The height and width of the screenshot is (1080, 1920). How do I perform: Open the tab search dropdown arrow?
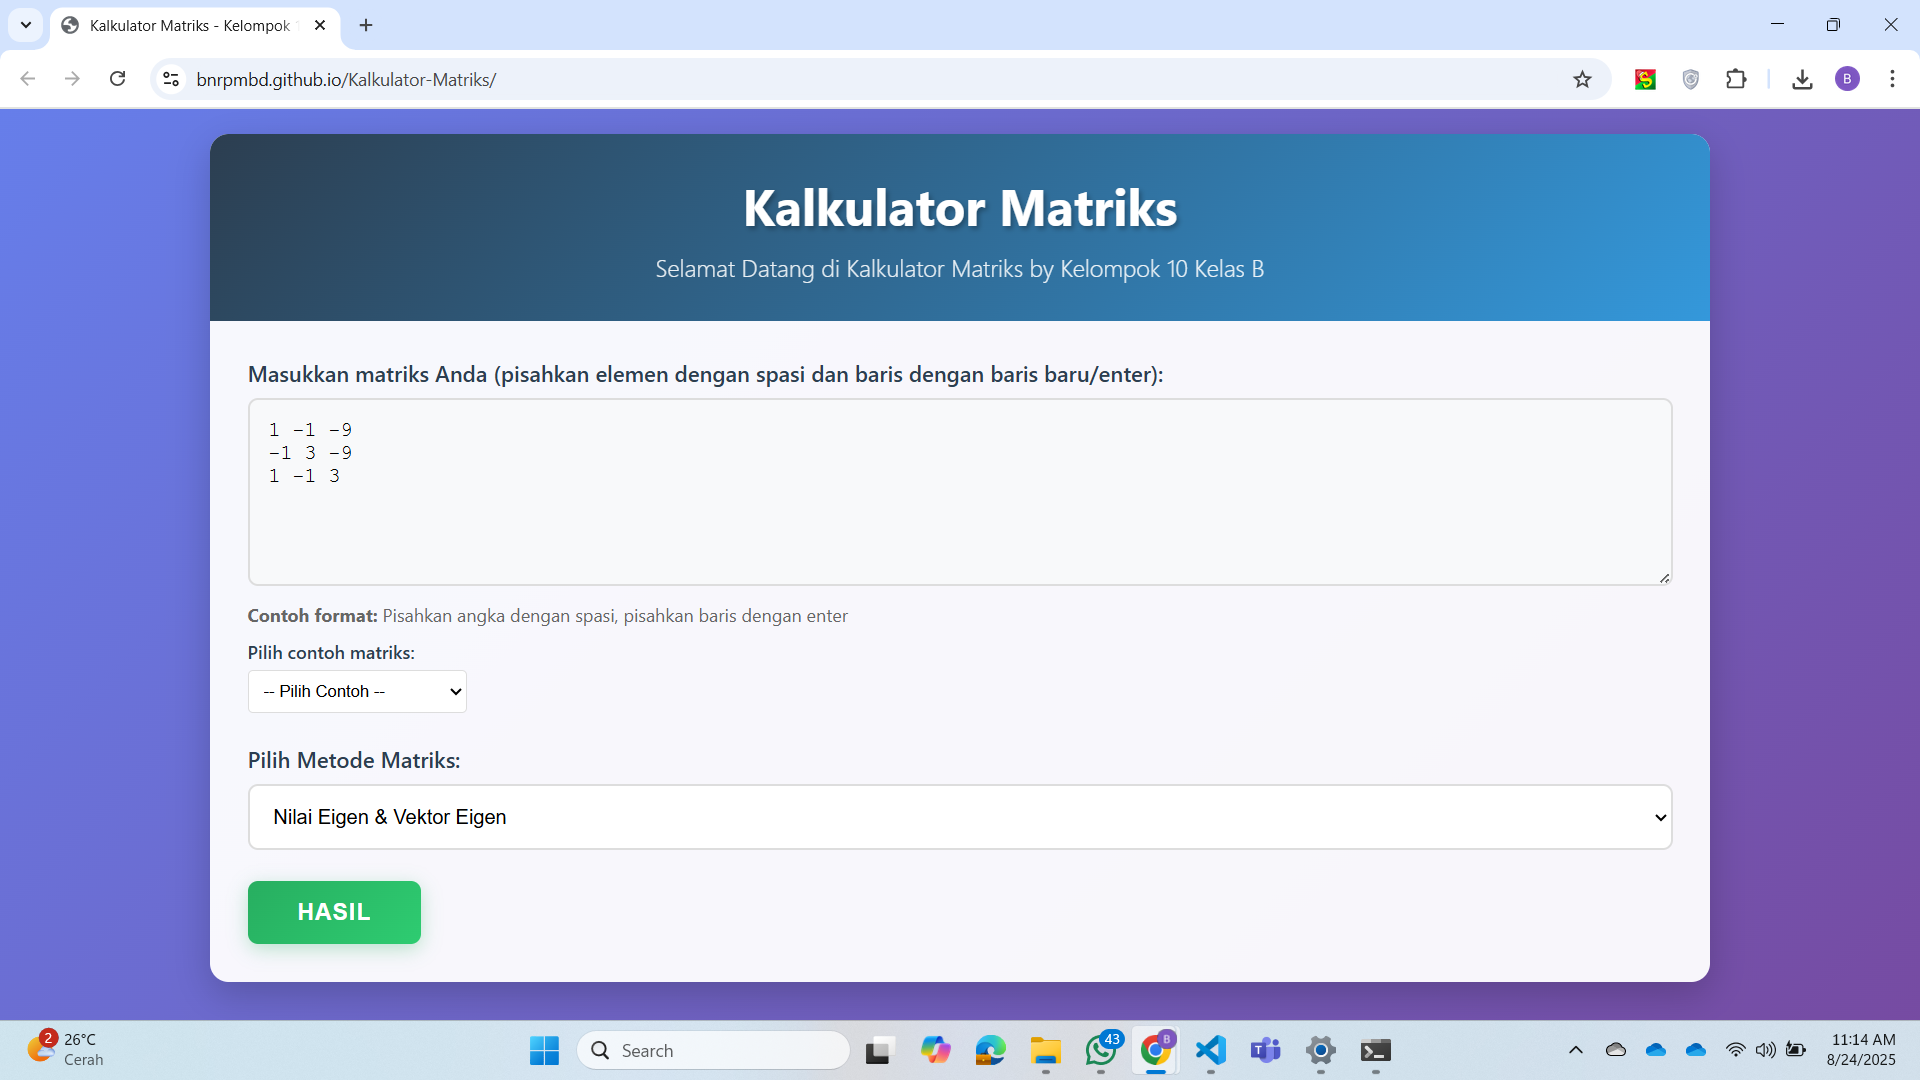(26, 25)
